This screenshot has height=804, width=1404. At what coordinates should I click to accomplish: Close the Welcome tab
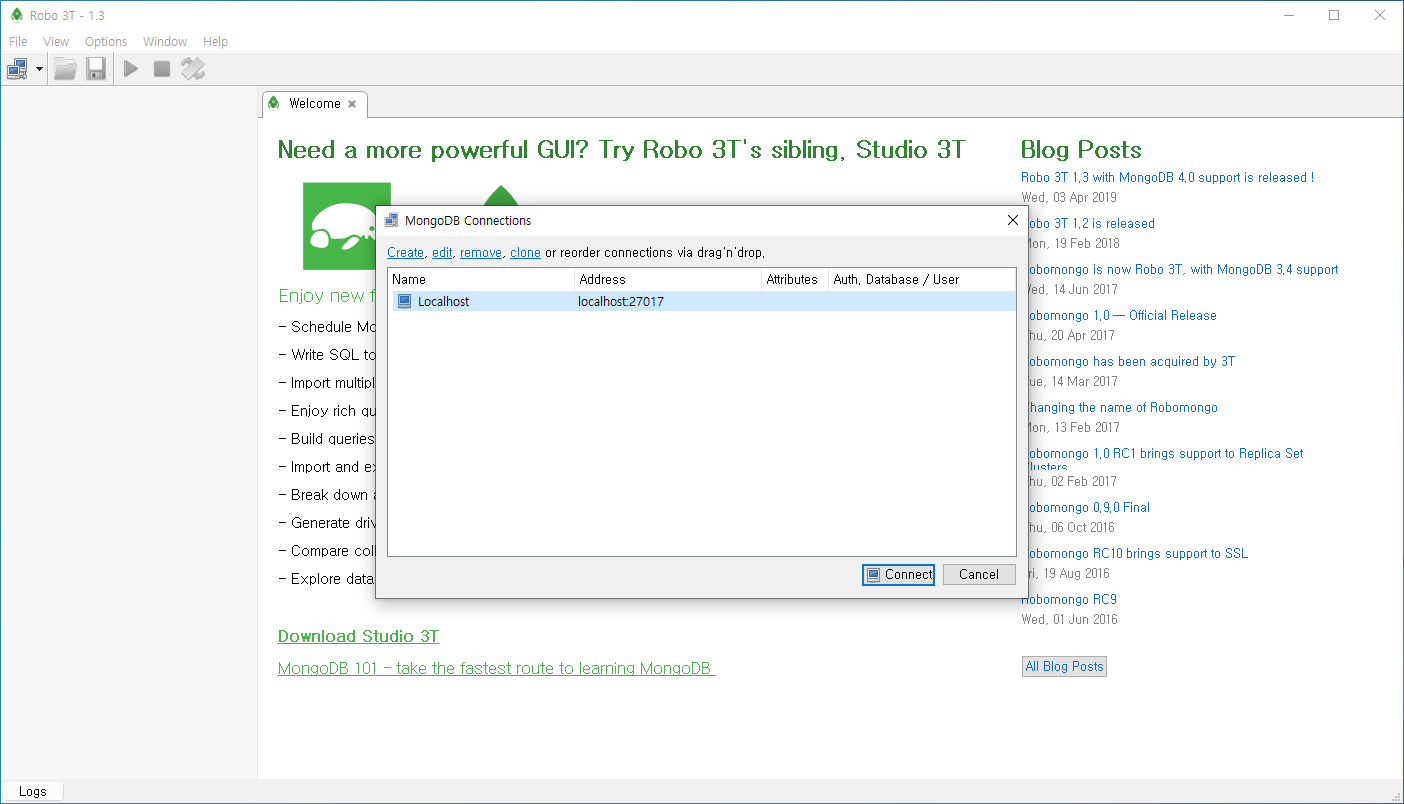tap(352, 104)
